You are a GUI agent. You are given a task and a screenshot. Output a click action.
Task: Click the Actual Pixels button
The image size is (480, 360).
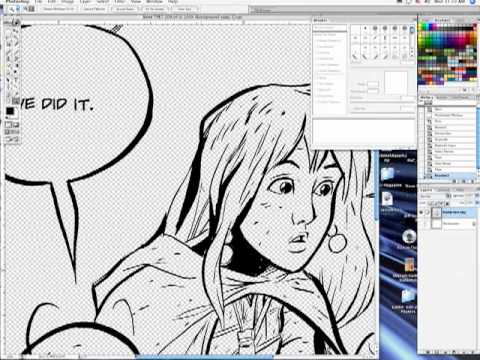(125, 9)
